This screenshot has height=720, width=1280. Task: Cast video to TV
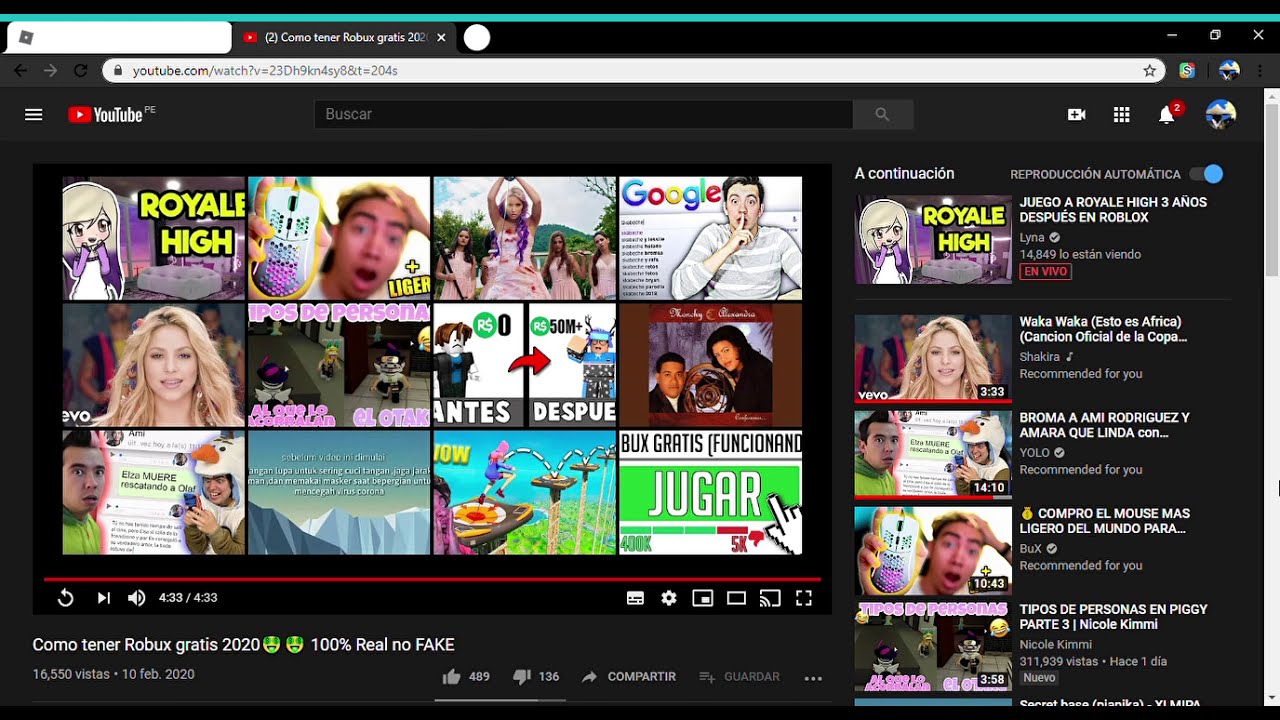pyautogui.click(x=770, y=598)
